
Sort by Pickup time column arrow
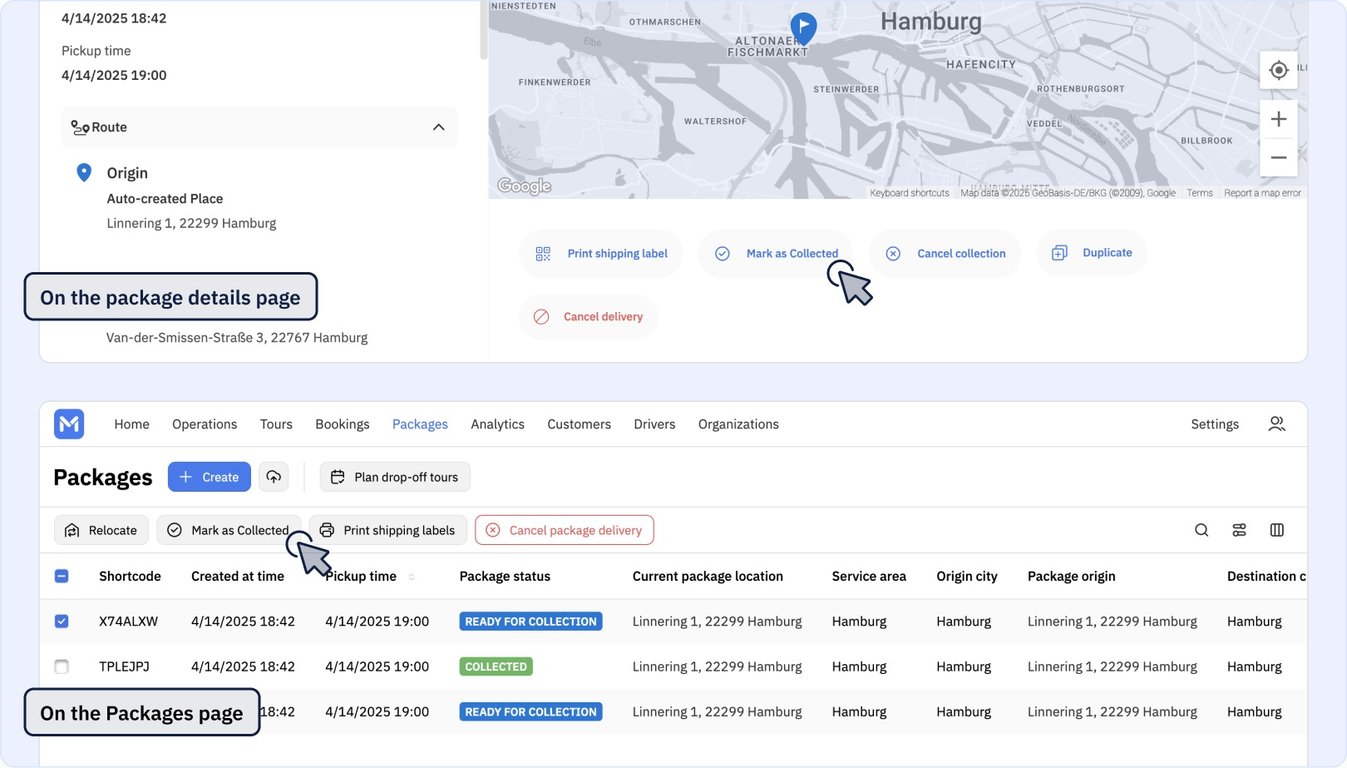(411, 577)
